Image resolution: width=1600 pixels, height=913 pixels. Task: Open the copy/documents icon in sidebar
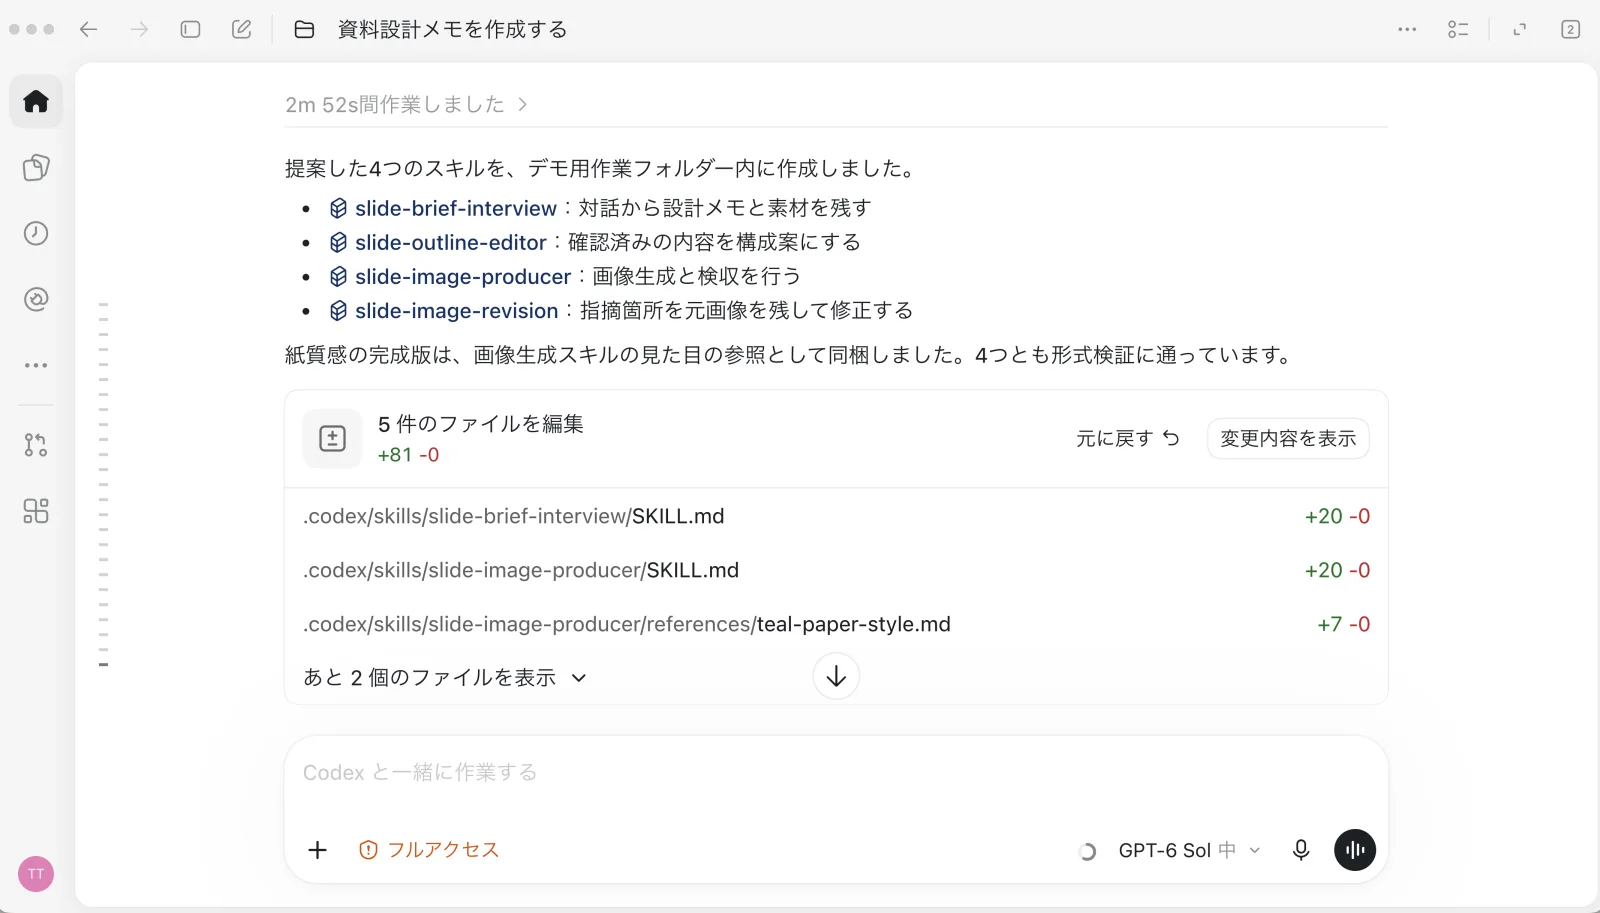[36, 167]
